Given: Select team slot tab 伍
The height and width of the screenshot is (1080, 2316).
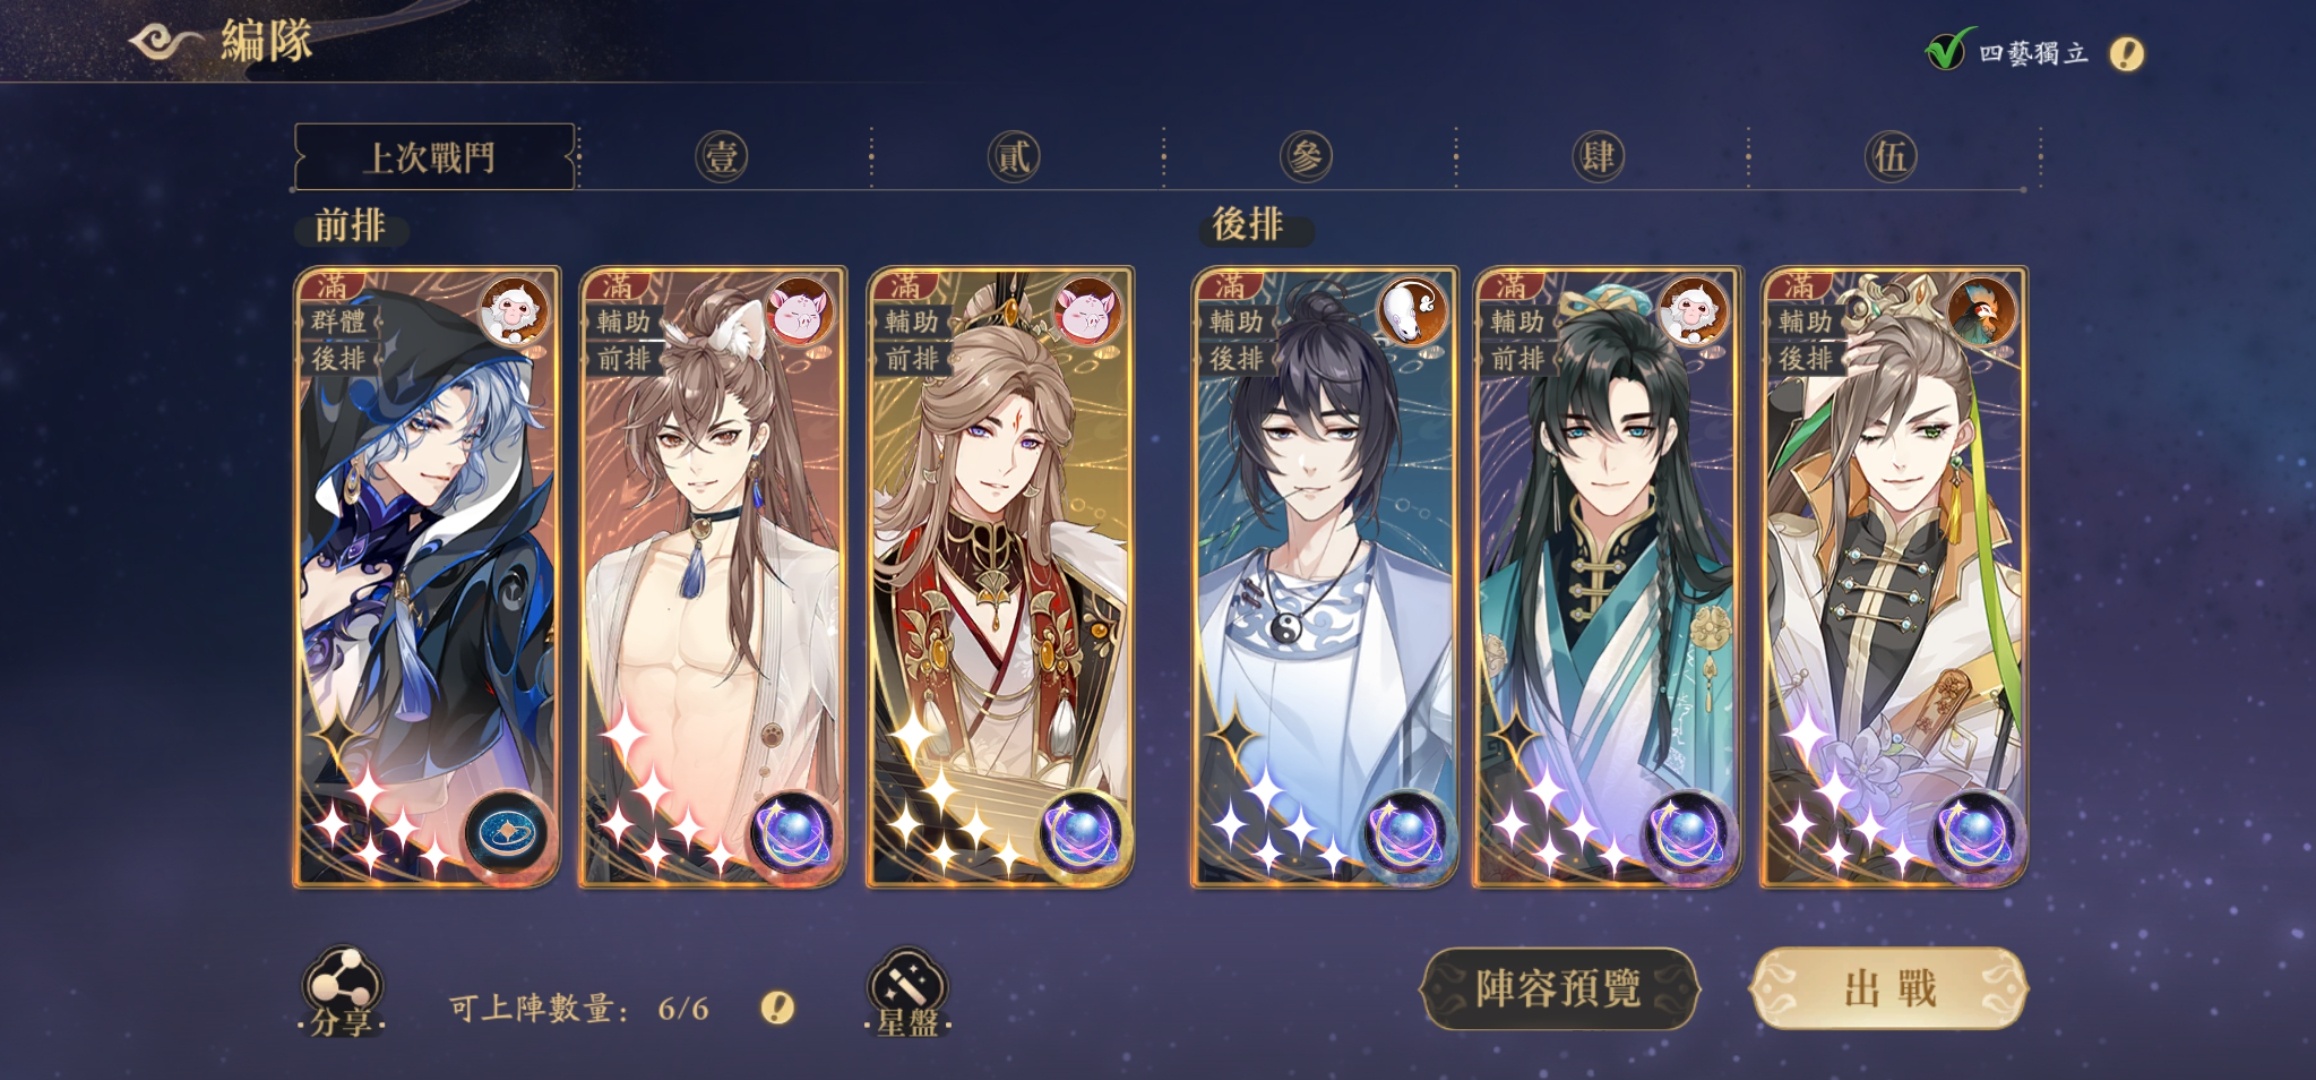Looking at the screenshot, I should [1890, 157].
